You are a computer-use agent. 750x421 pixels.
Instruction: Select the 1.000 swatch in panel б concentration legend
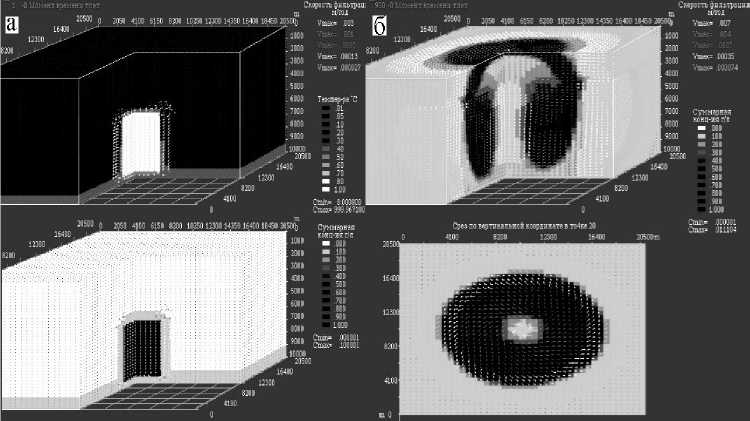pos(702,209)
